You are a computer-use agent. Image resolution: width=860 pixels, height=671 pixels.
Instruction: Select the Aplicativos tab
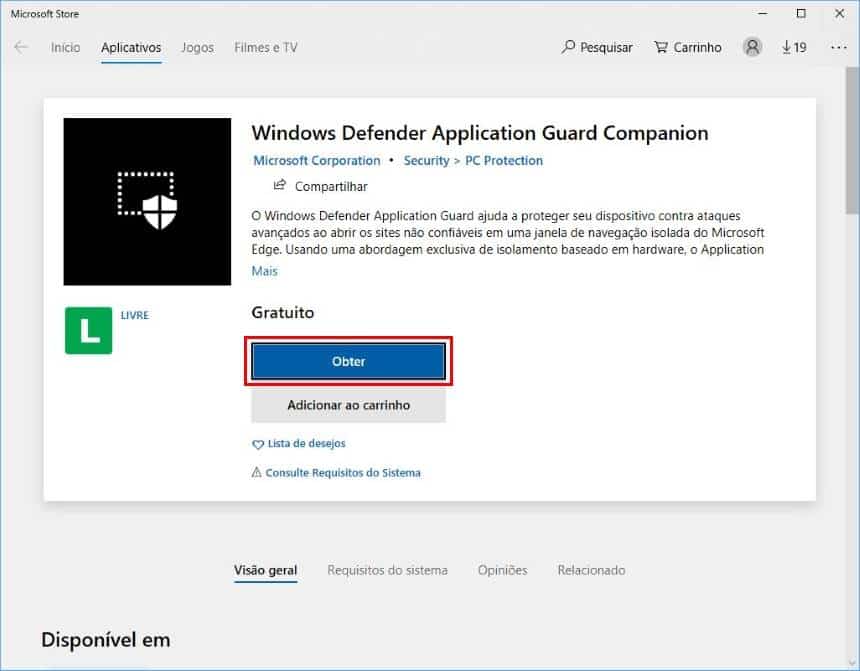[x=131, y=48]
